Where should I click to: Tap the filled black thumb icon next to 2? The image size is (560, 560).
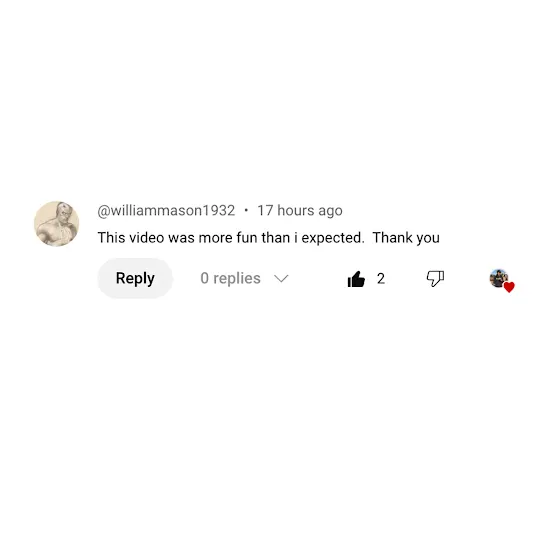356,279
